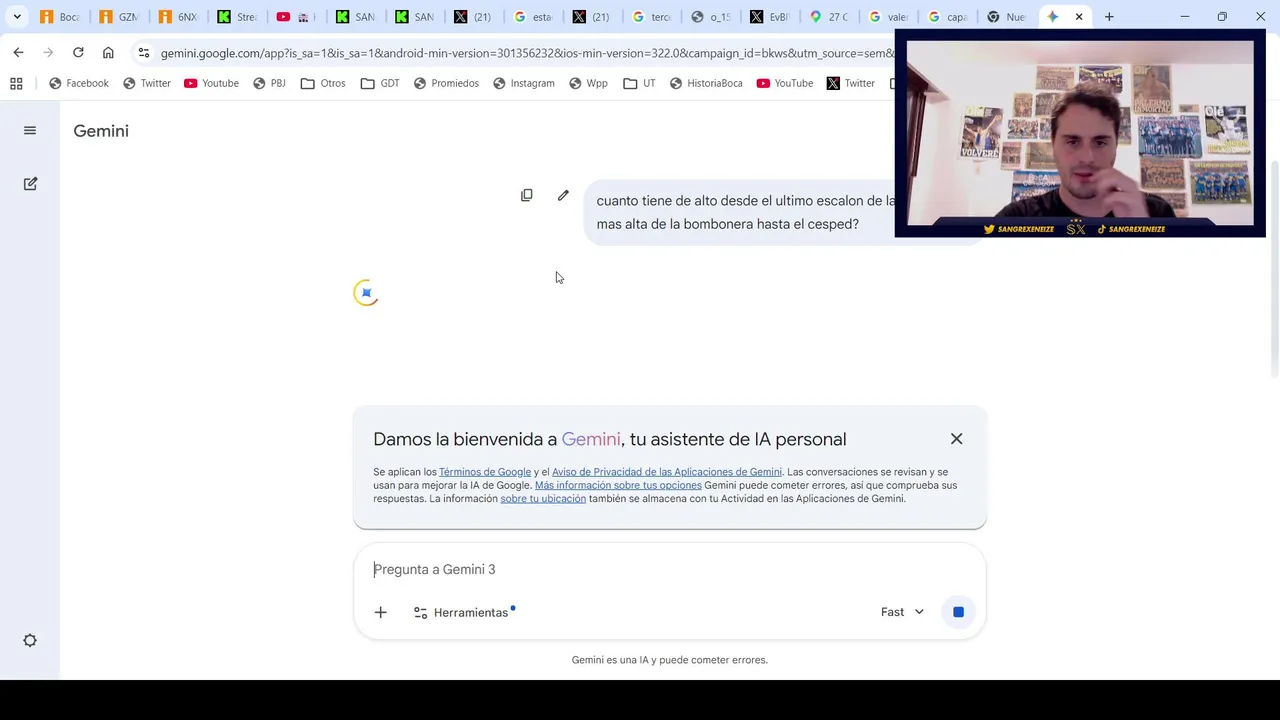Open the apps grid icon in bookmarks bar

tap(16, 83)
